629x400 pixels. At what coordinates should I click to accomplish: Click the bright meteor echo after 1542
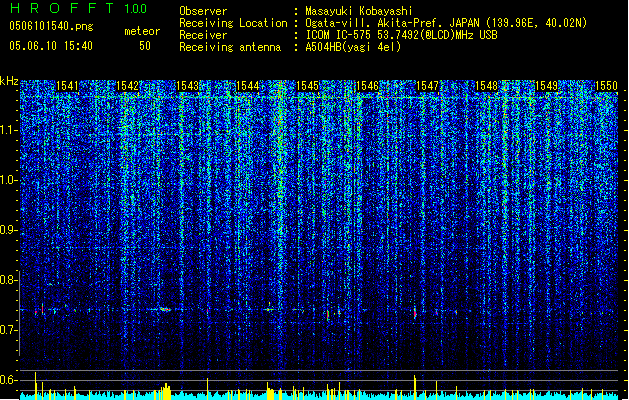[x=165, y=309]
